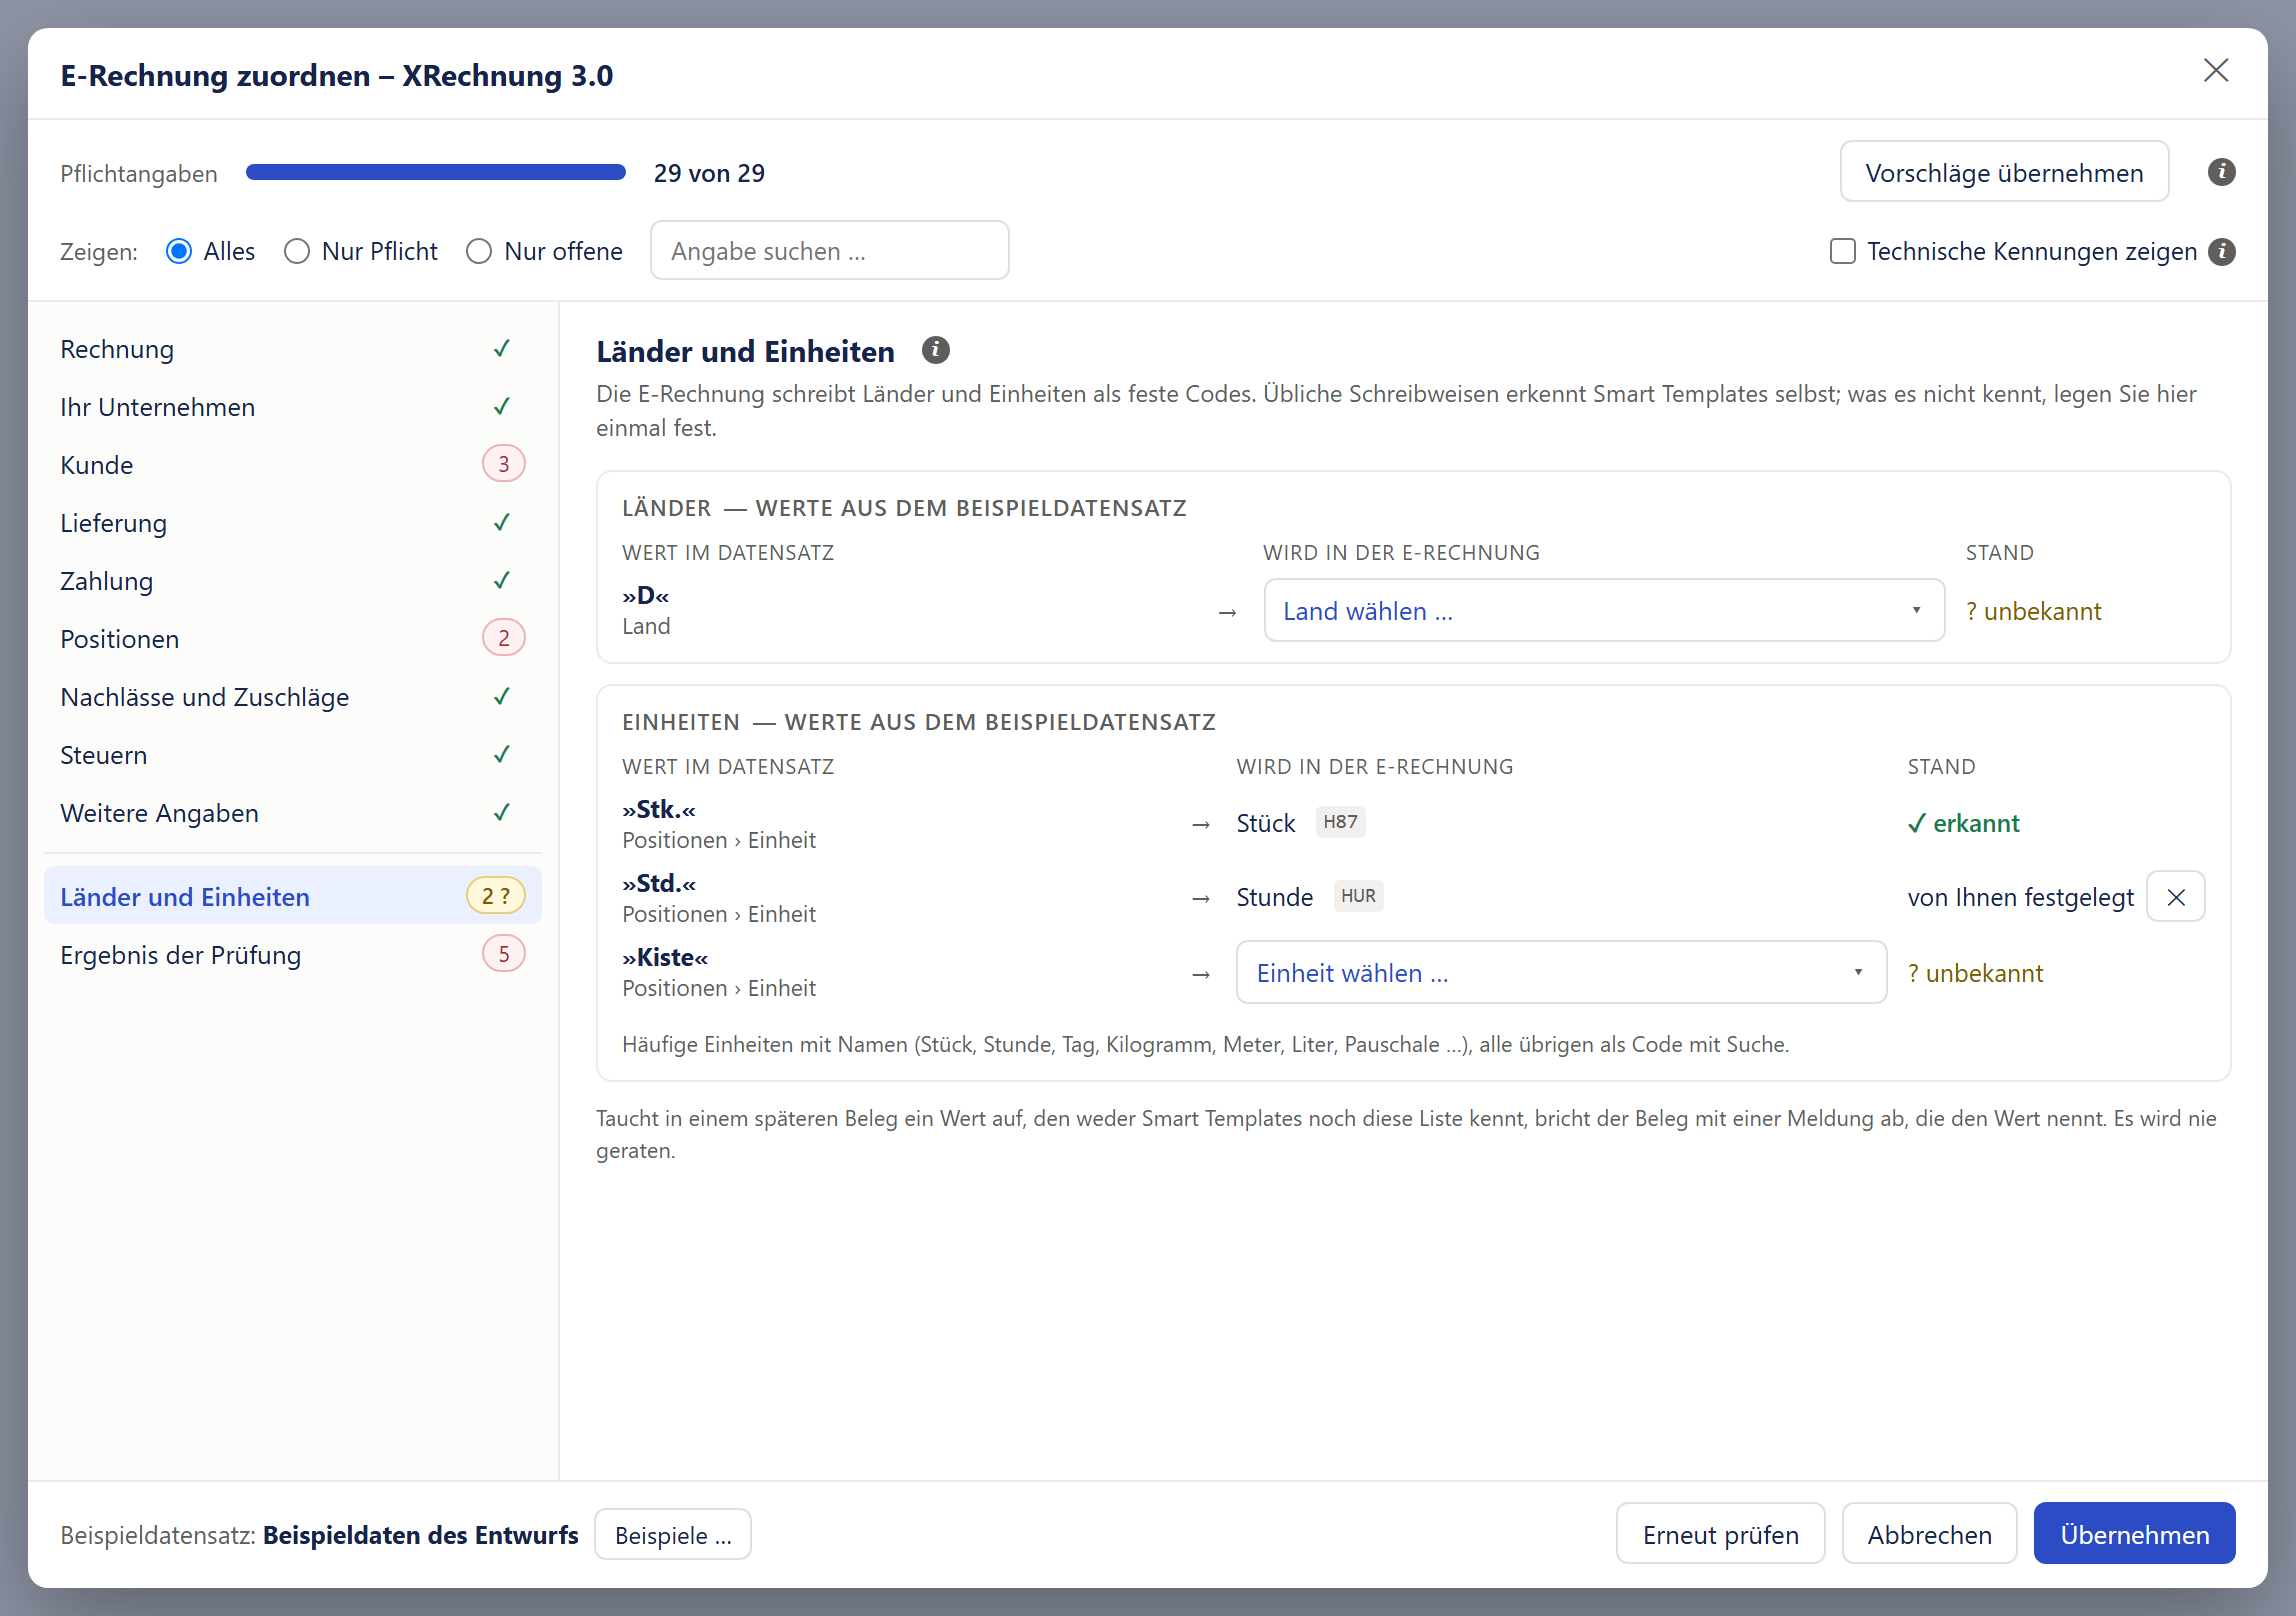This screenshot has width=2296, height=1616.
Task: Click the unbekannt status for Land D
Action: pyautogui.click(x=2033, y=611)
